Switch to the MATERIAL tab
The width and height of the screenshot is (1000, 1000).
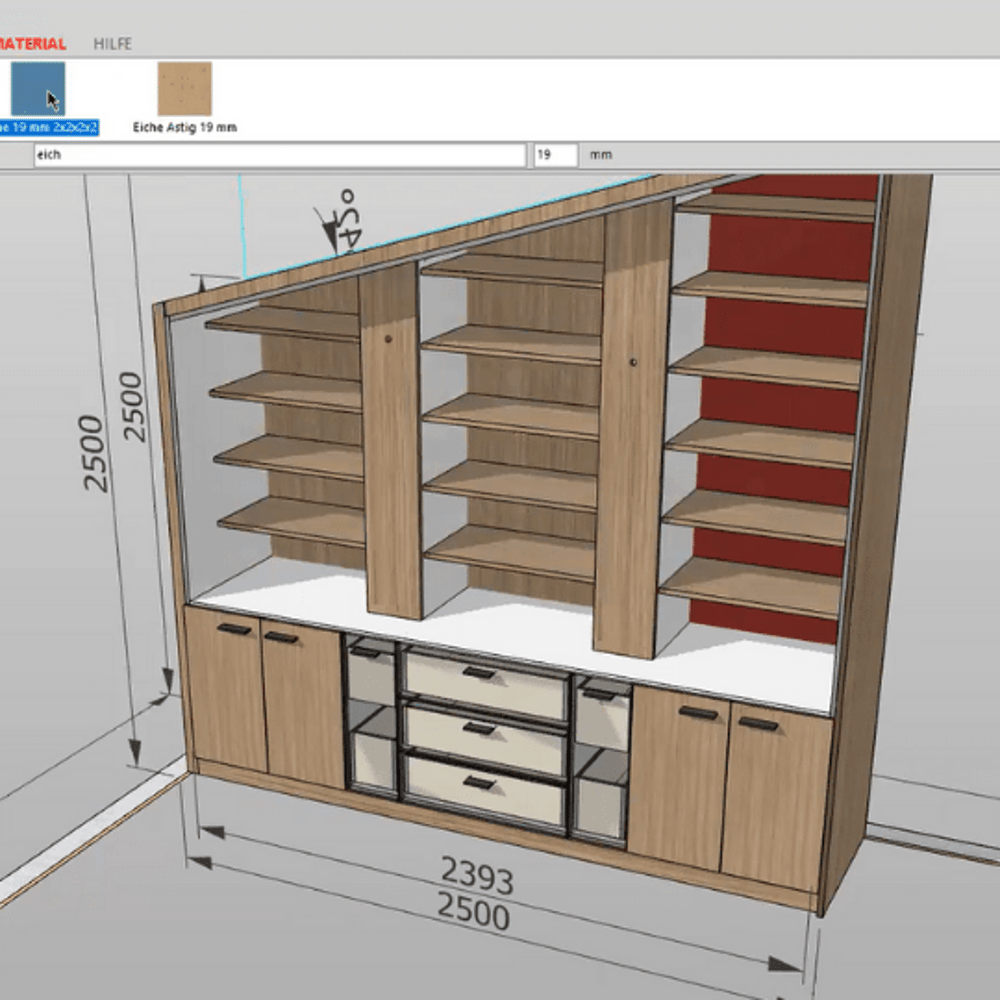(33, 43)
